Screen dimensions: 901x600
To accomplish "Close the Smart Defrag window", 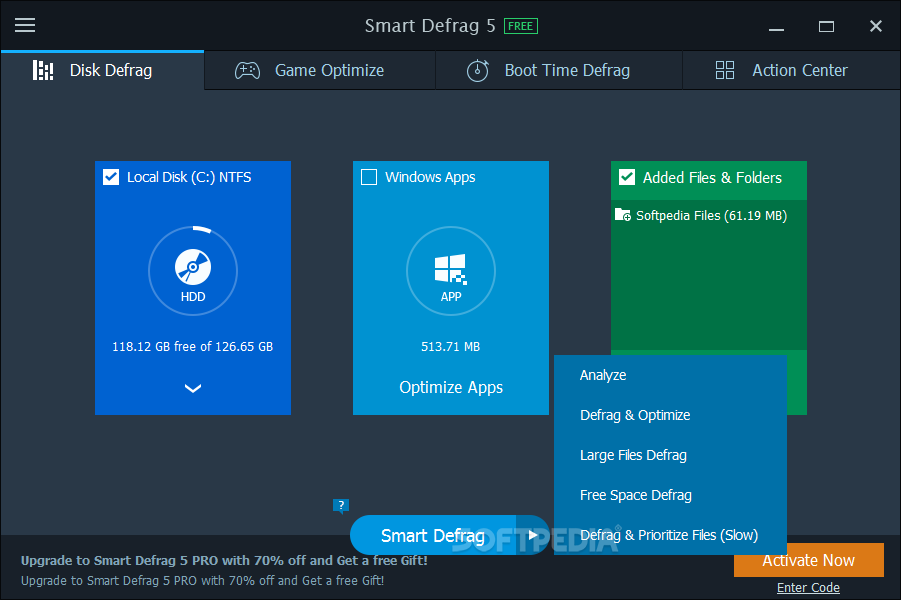I will click(876, 26).
